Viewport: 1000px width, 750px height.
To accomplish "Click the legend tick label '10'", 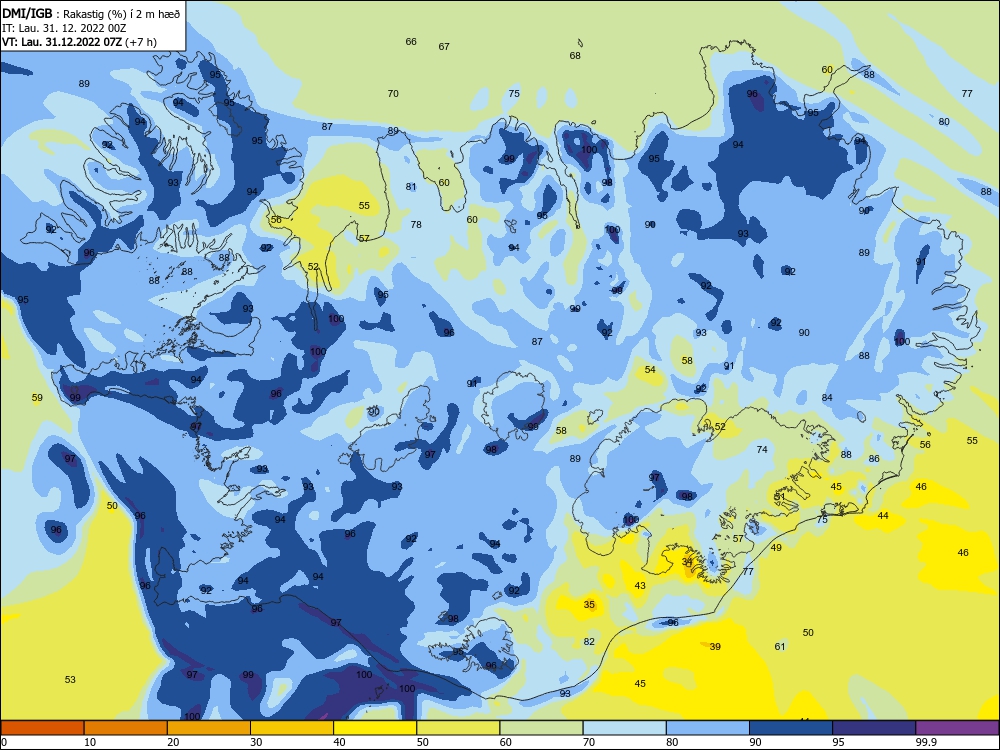I will (90, 742).
